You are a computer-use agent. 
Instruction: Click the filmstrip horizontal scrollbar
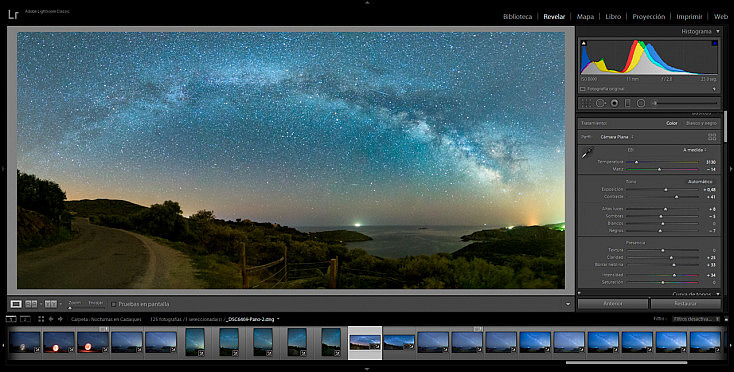[626, 362]
